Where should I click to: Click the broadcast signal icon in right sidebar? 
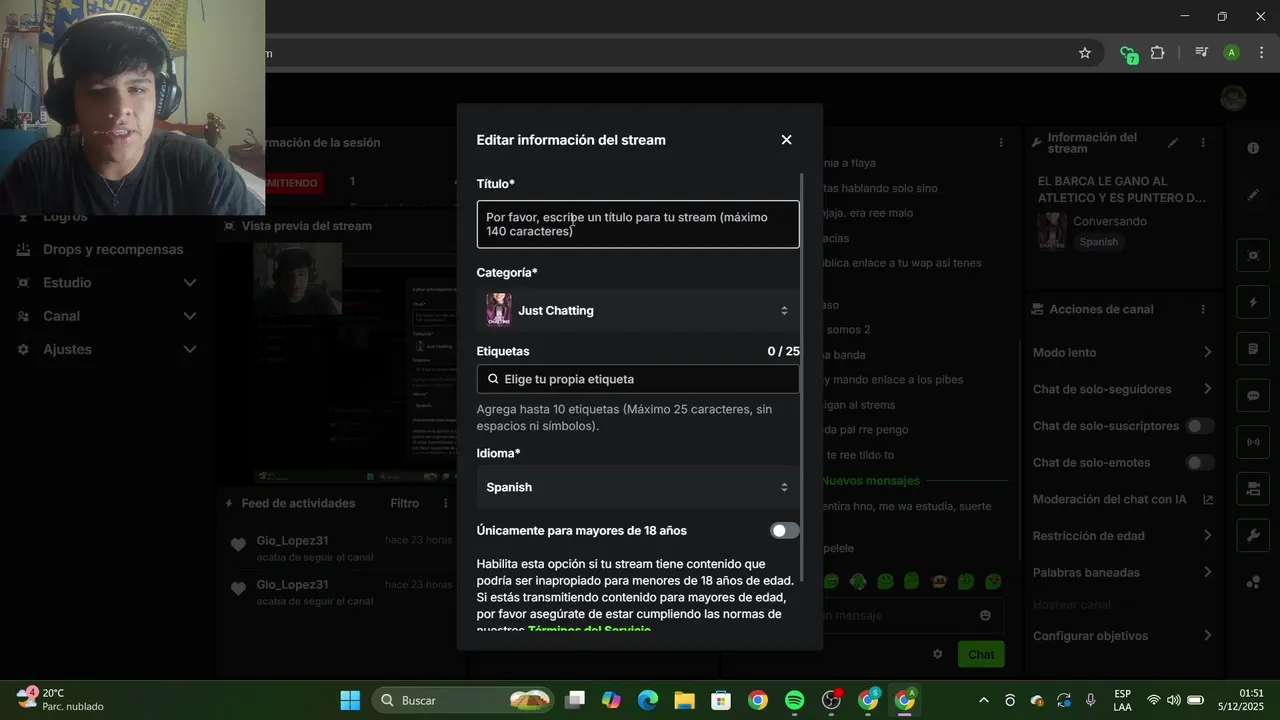[1253, 442]
